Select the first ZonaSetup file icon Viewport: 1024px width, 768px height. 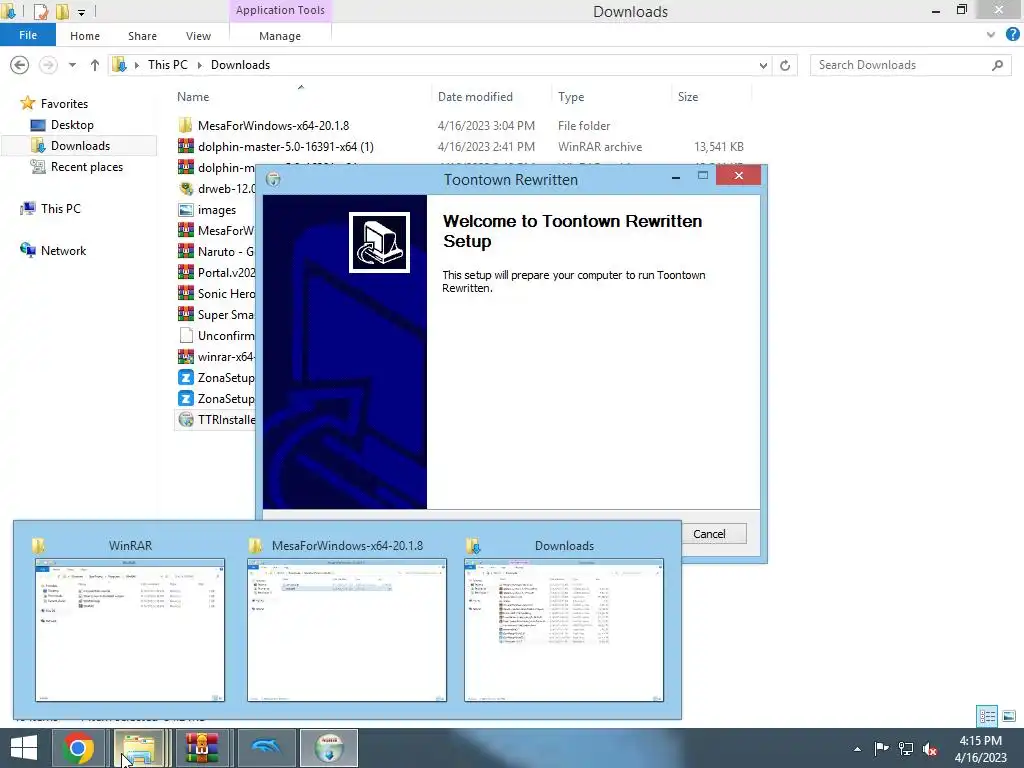(185, 377)
